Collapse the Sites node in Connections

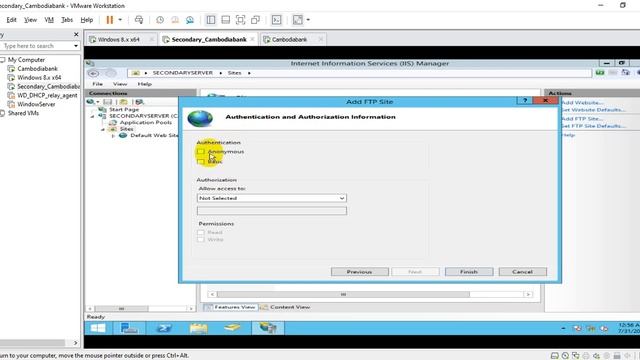(103, 129)
